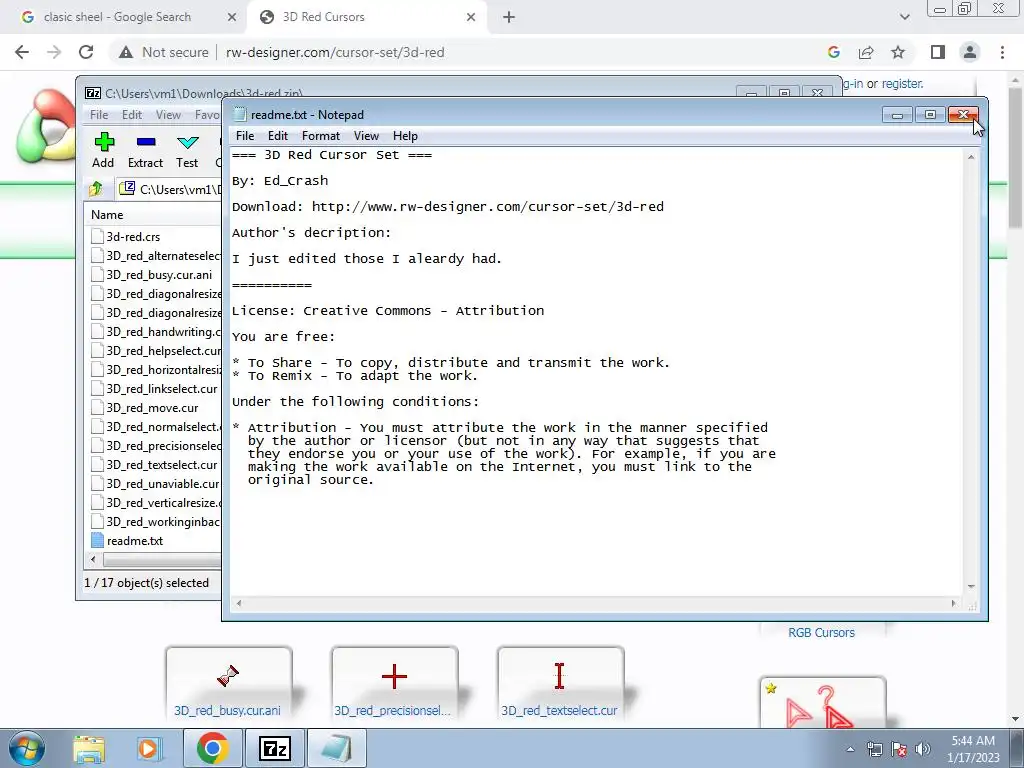Open 3D_red_precisionsel... link
This screenshot has width=1024, height=768.
pyautogui.click(x=392, y=711)
